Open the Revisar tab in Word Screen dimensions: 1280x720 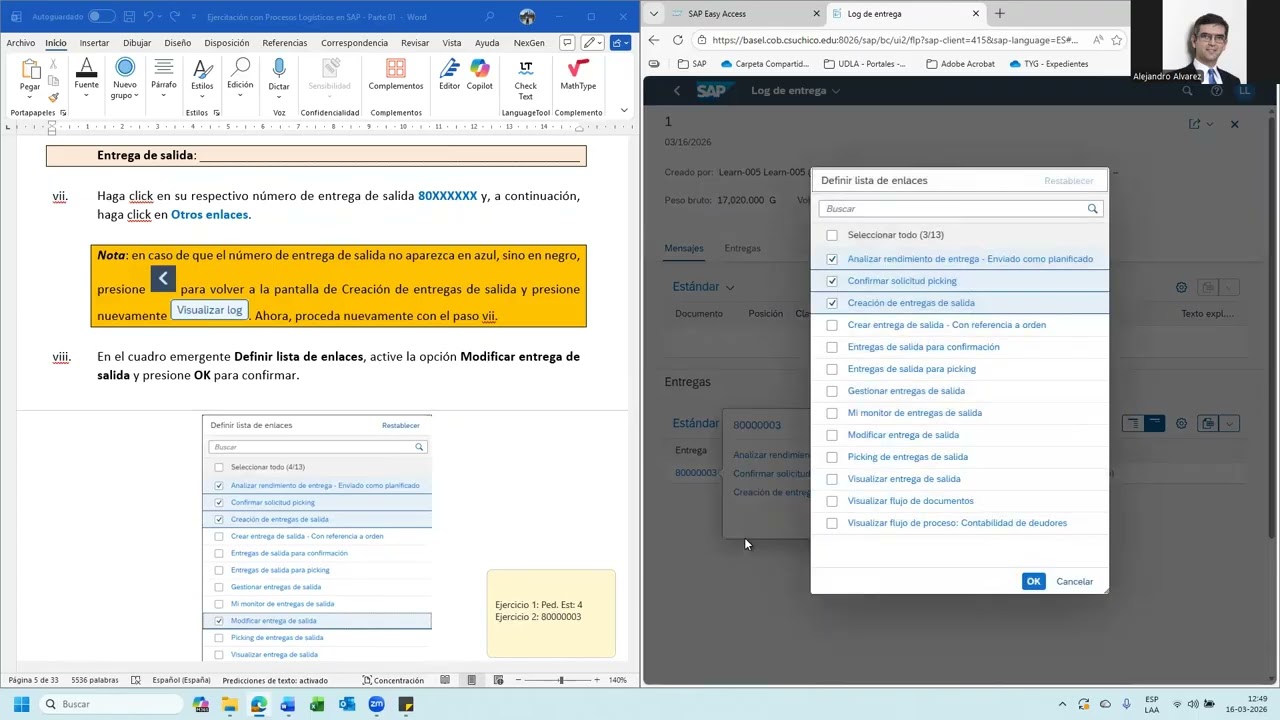(x=415, y=43)
